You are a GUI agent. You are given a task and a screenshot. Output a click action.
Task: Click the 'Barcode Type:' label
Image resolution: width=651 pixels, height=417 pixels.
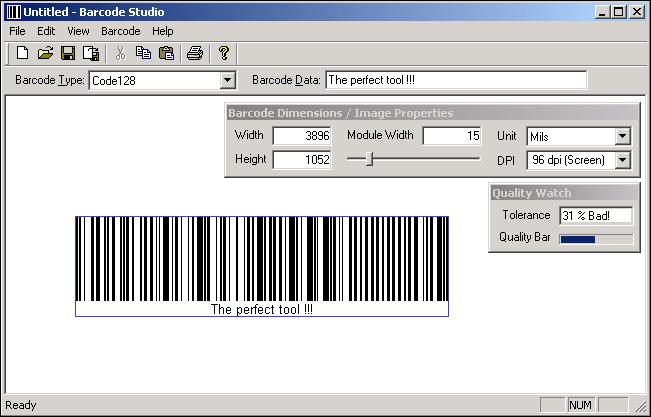(50, 80)
